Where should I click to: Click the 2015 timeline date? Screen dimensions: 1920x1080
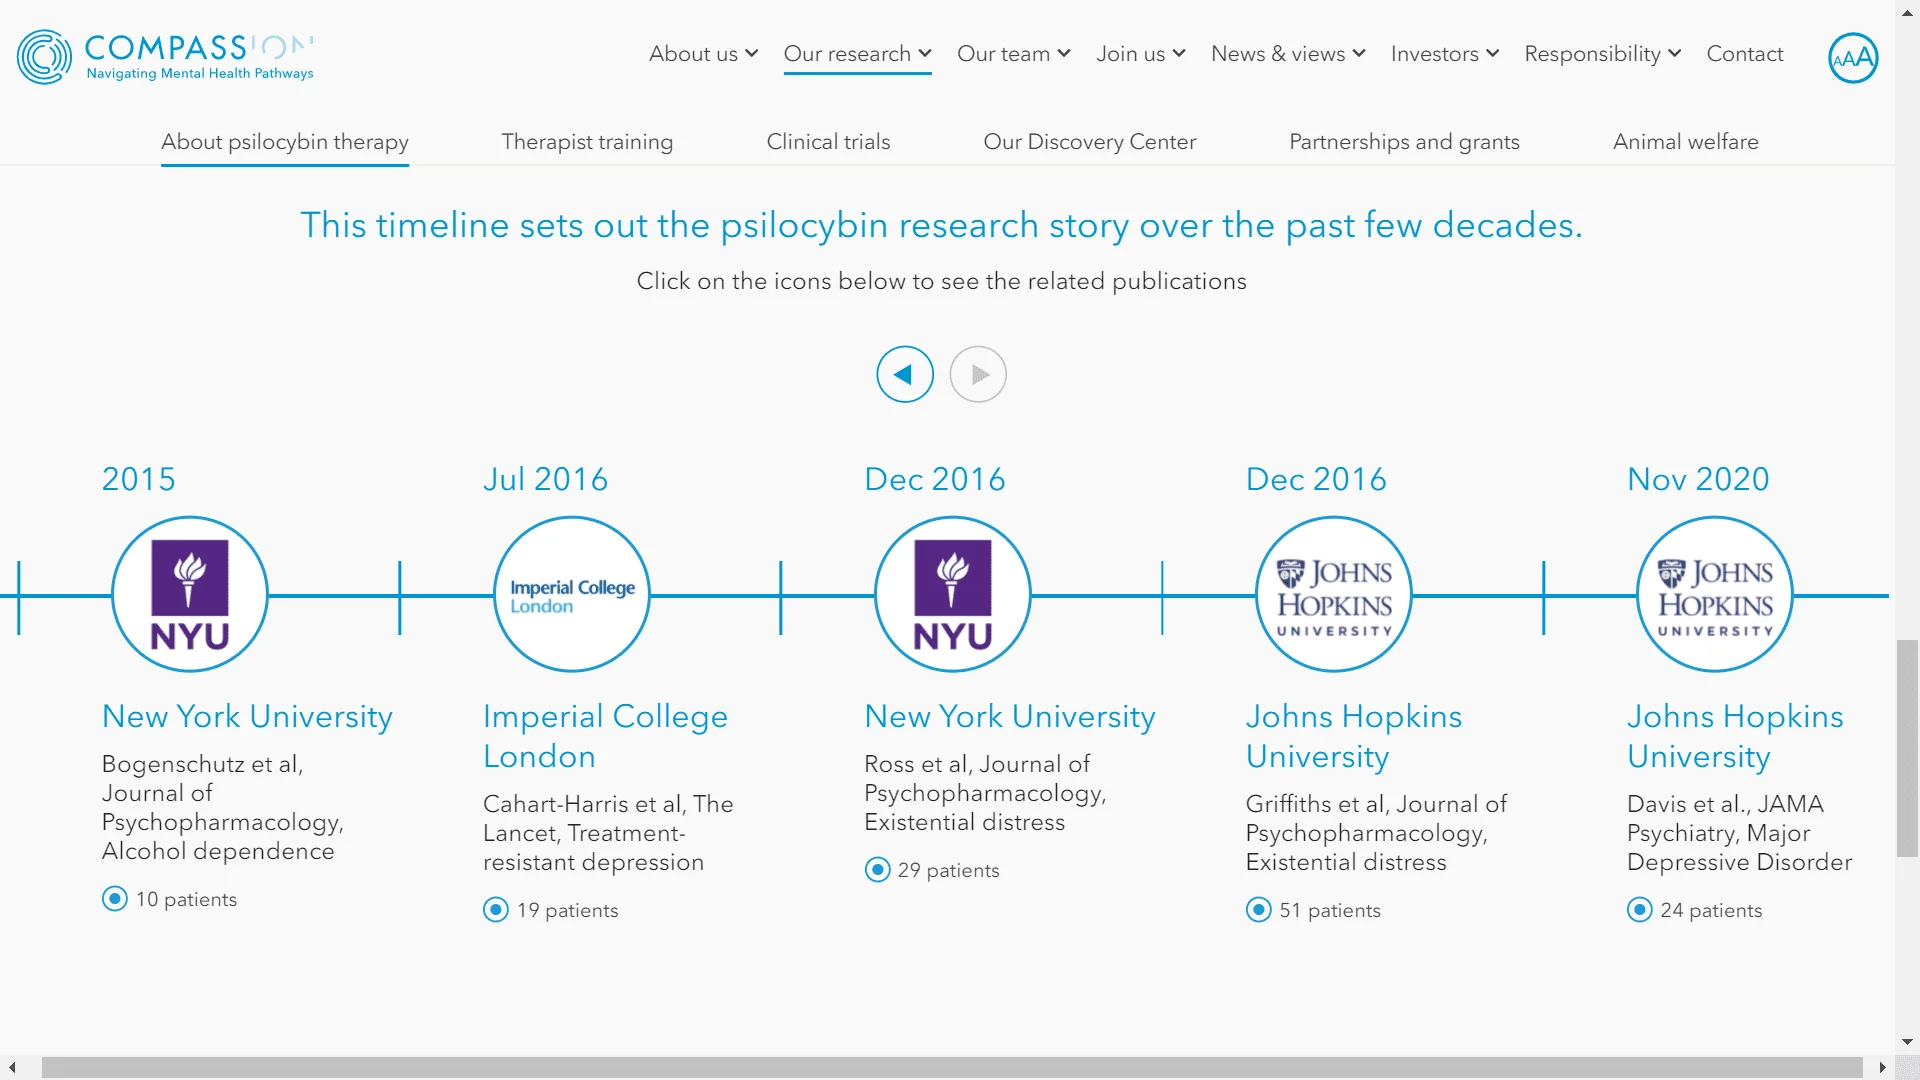coord(139,479)
